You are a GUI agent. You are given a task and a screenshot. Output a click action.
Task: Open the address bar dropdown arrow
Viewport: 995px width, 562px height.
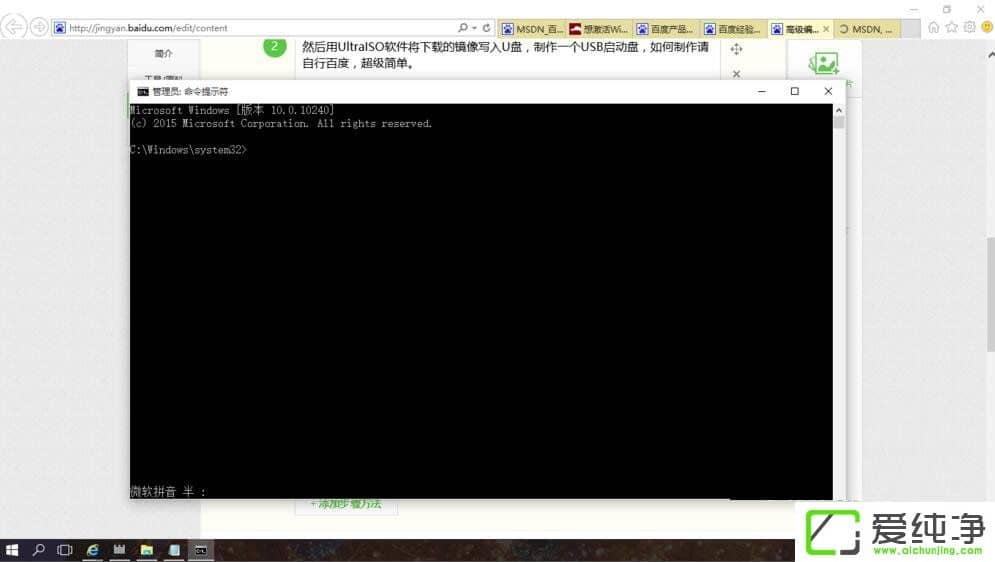coord(474,28)
